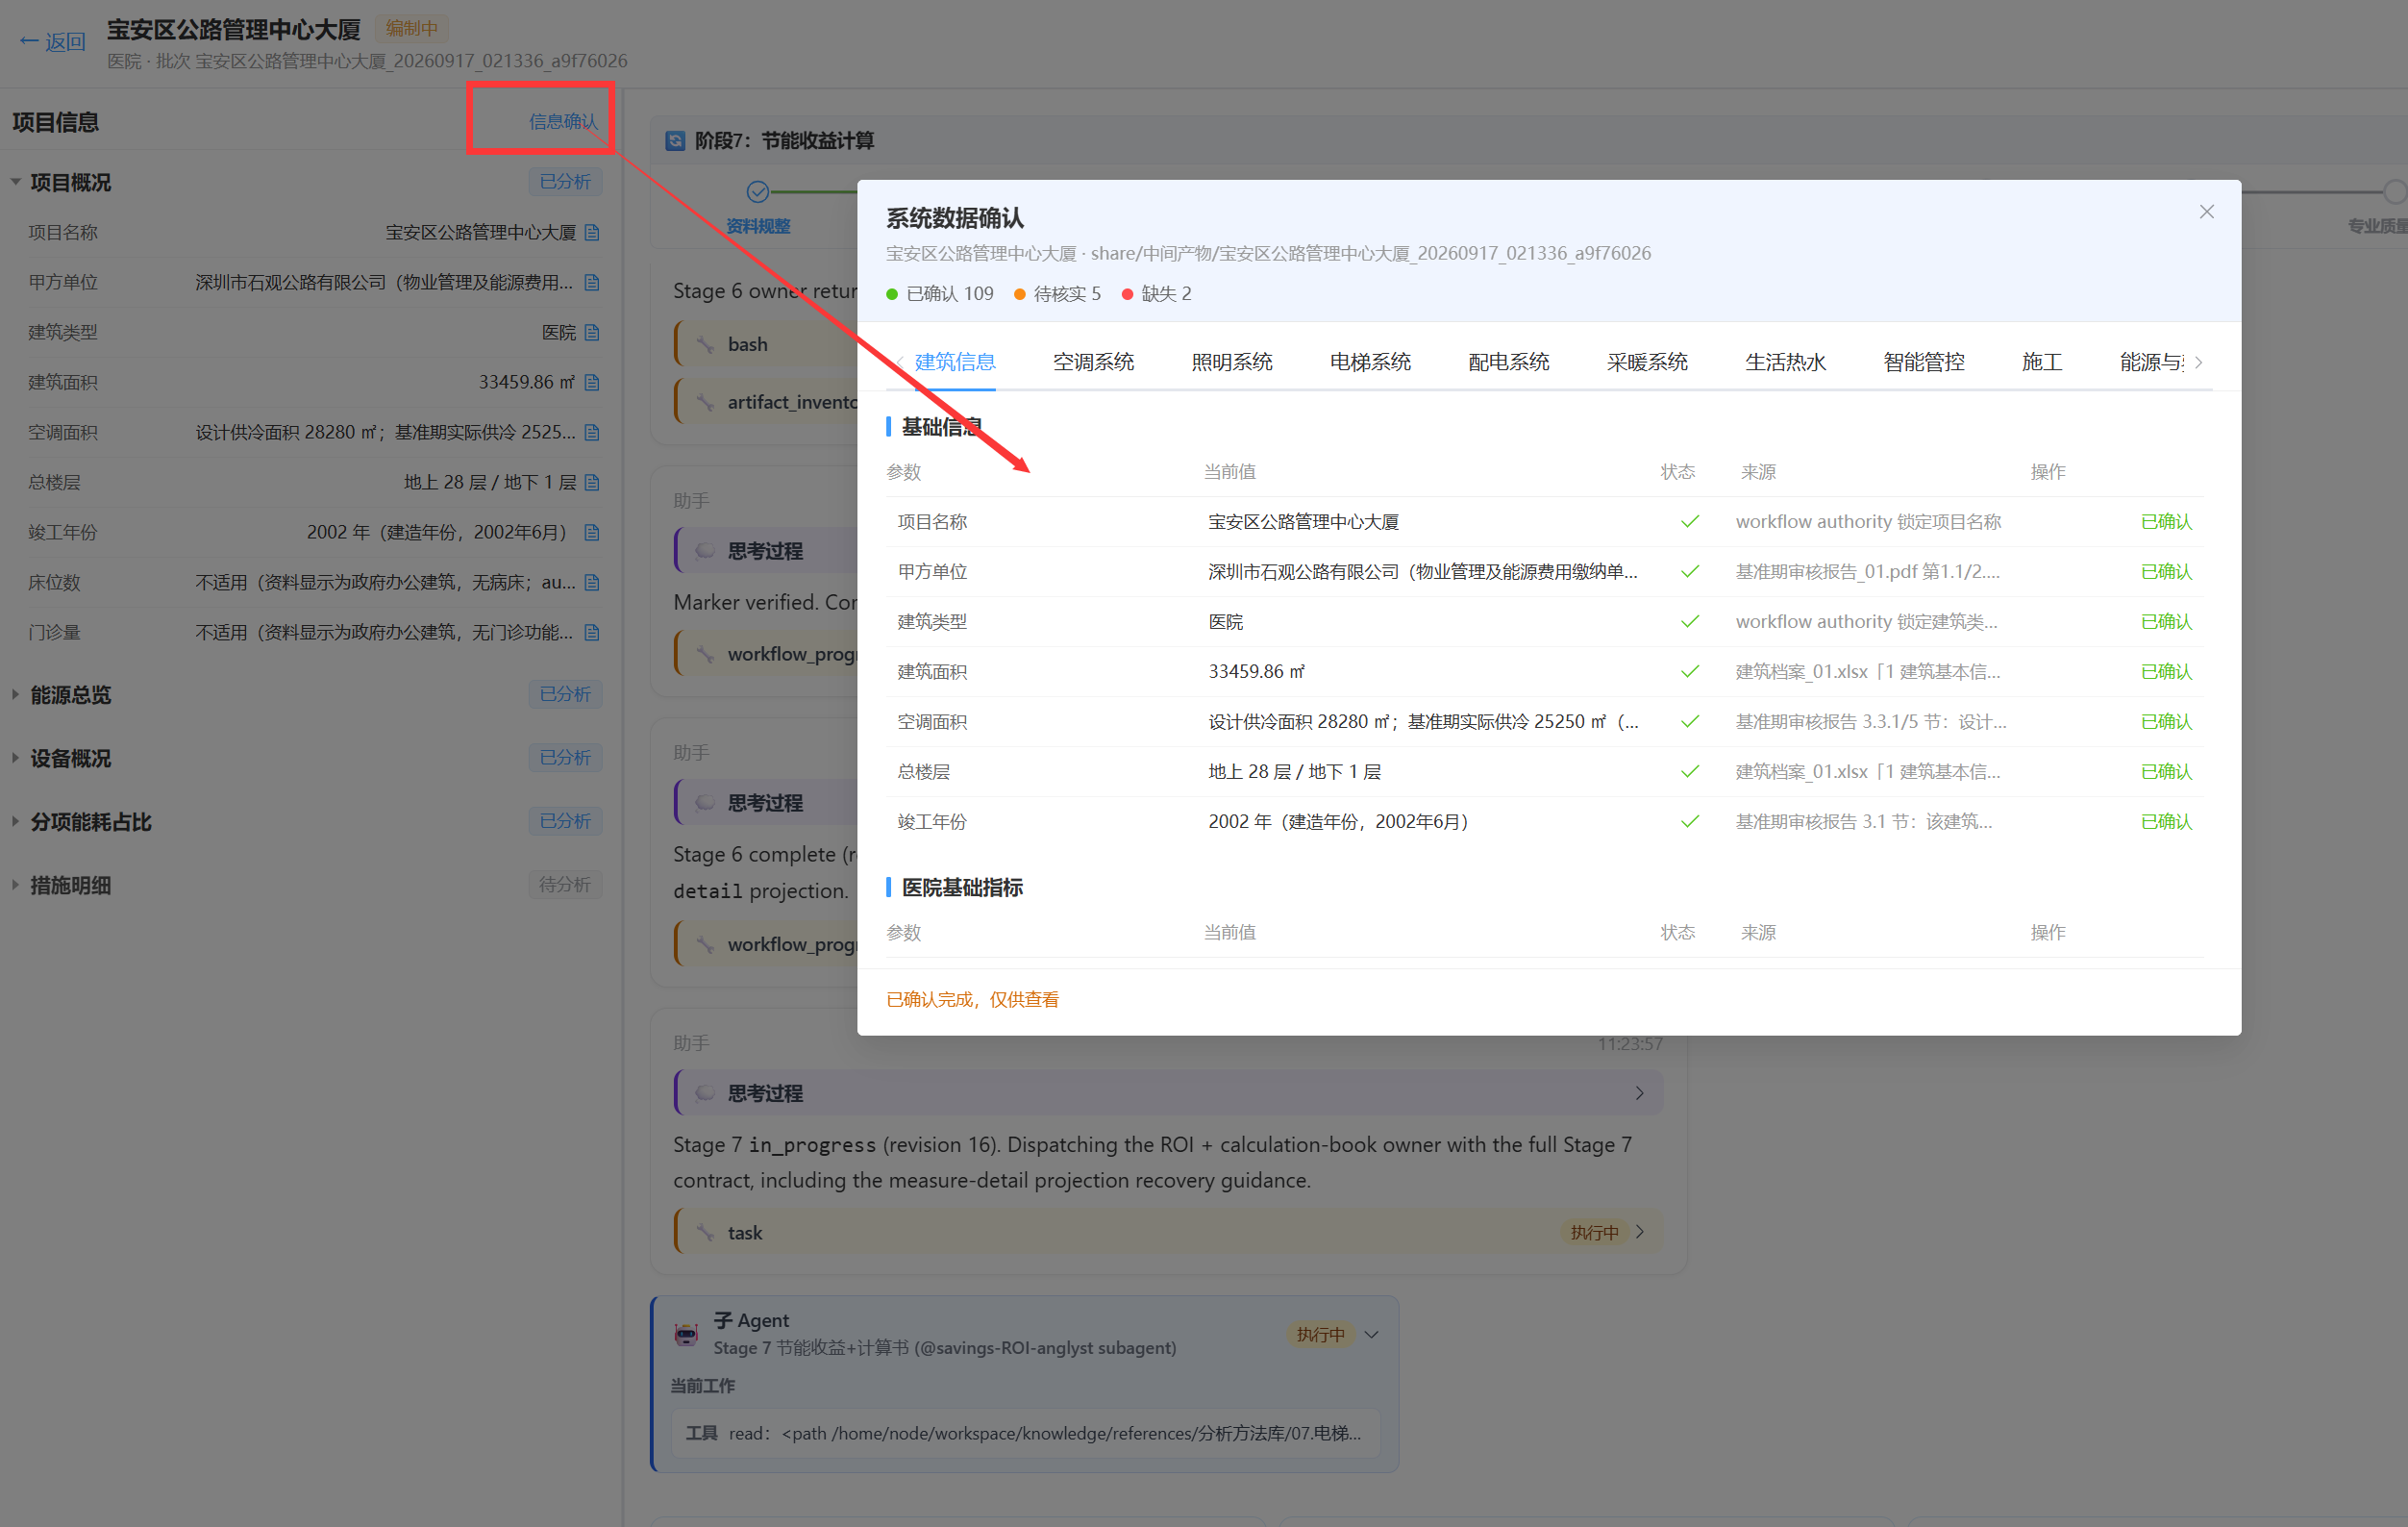Expand the 分项能耗占比 section
This screenshot has height=1527, width=2408.
16,821
